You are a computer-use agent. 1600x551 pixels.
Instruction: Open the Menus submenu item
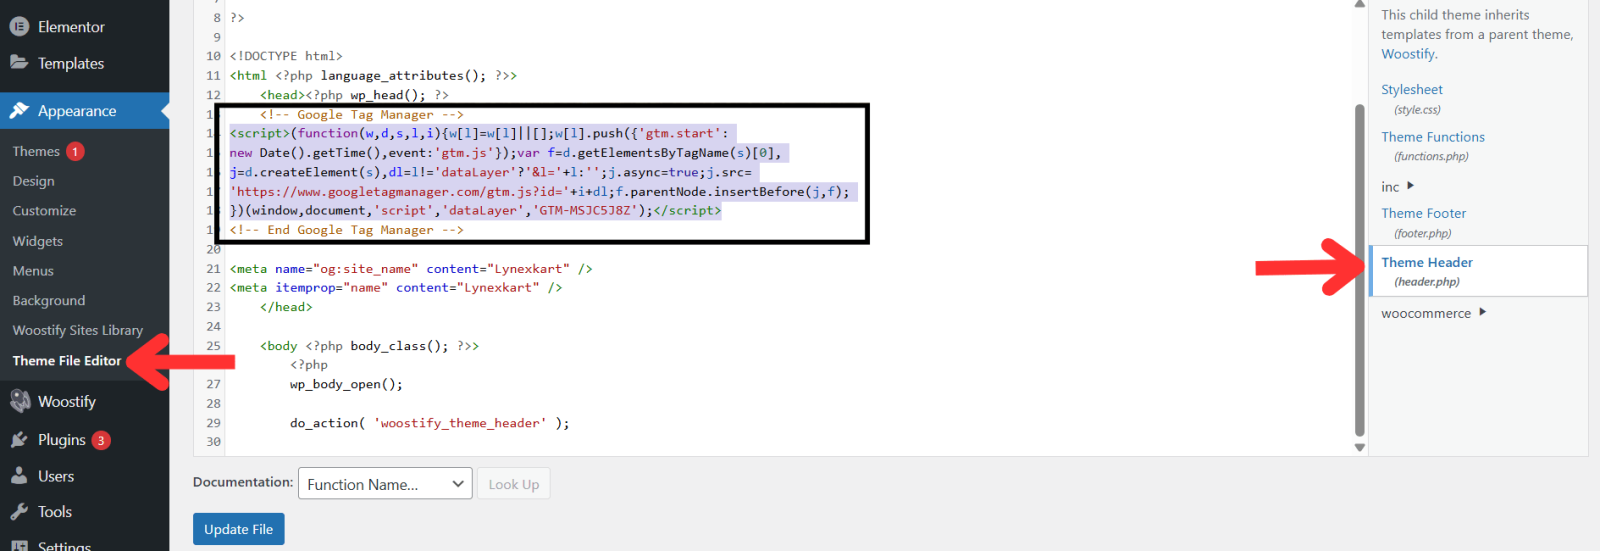pos(33,271)
